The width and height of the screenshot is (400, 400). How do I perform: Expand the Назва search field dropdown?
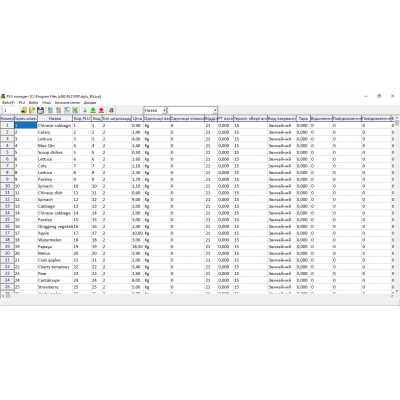tap(164, 110)
